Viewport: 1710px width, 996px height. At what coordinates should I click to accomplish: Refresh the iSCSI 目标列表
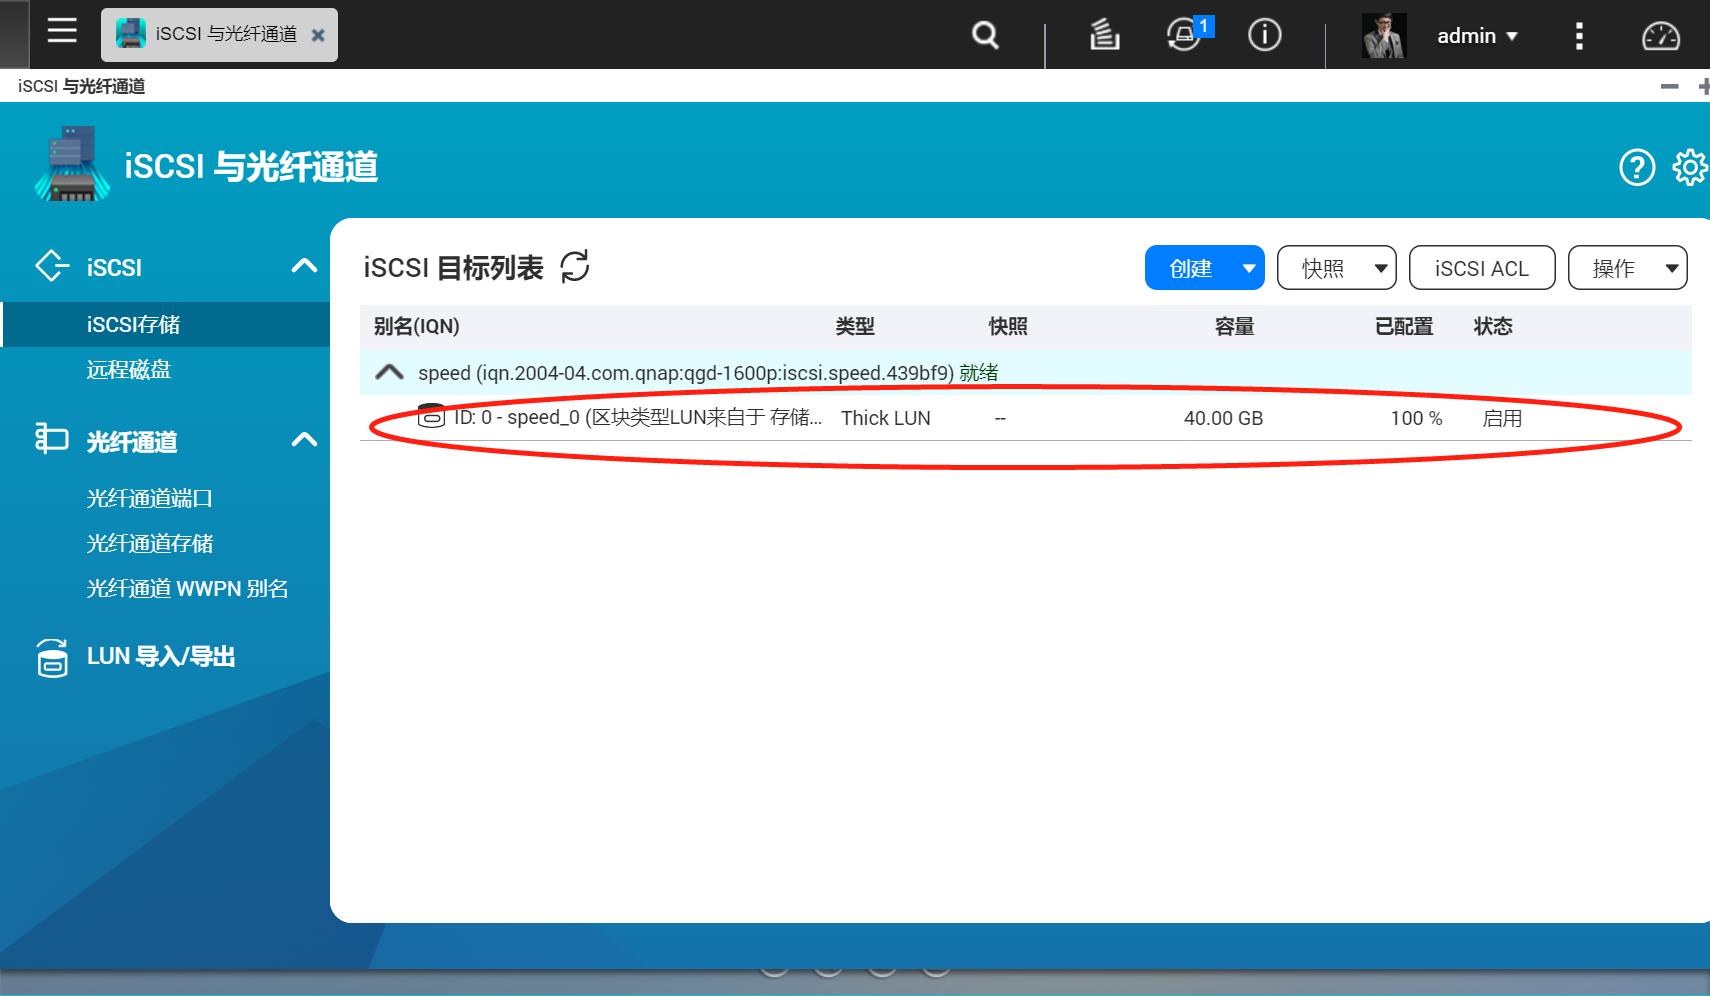[x=573, y=266]
